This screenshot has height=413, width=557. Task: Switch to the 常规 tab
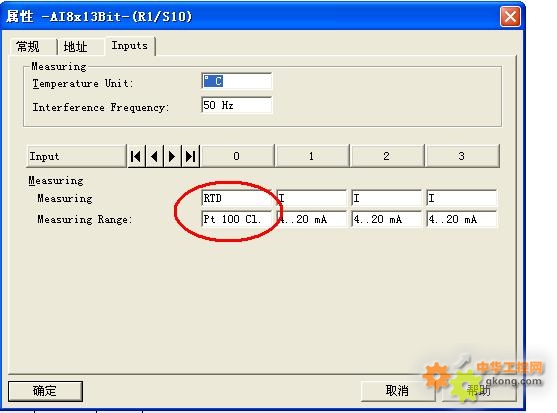tap(28, 47)
